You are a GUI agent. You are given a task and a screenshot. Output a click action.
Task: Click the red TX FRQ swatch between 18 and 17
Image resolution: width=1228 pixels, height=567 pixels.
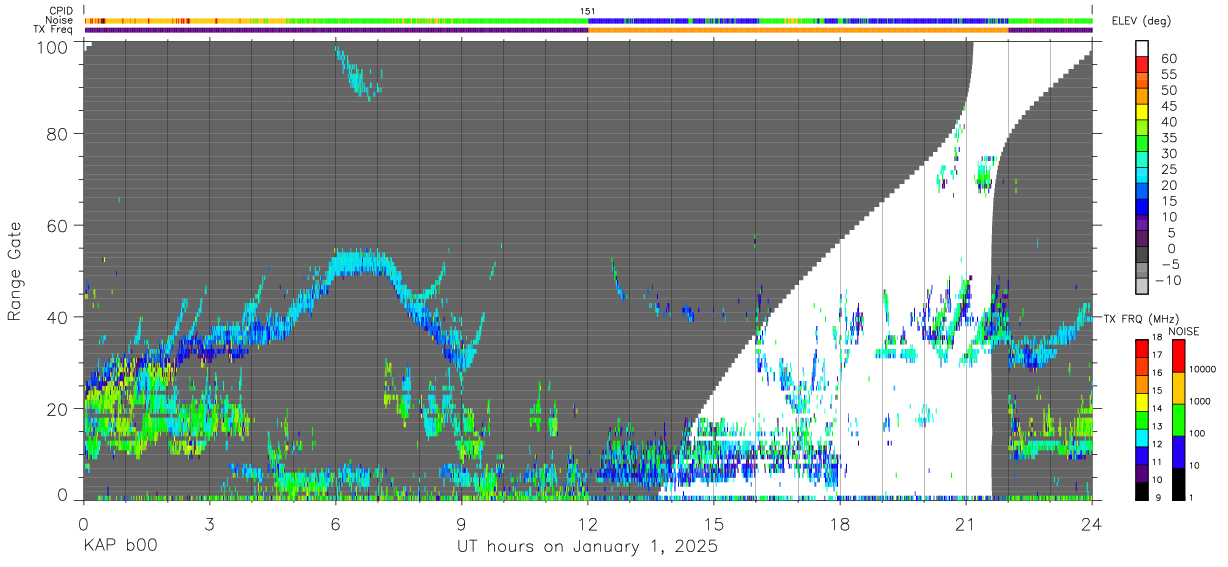(1142, 346)
